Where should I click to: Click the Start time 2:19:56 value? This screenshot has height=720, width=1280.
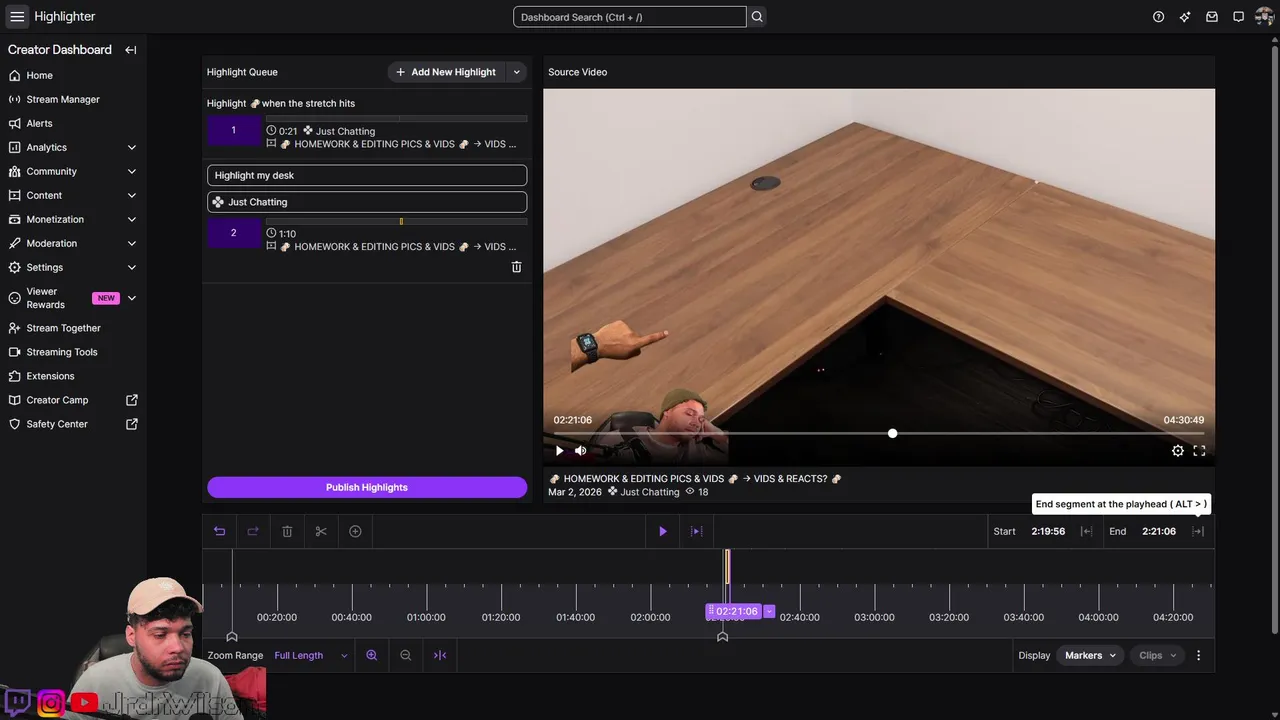1048,531
